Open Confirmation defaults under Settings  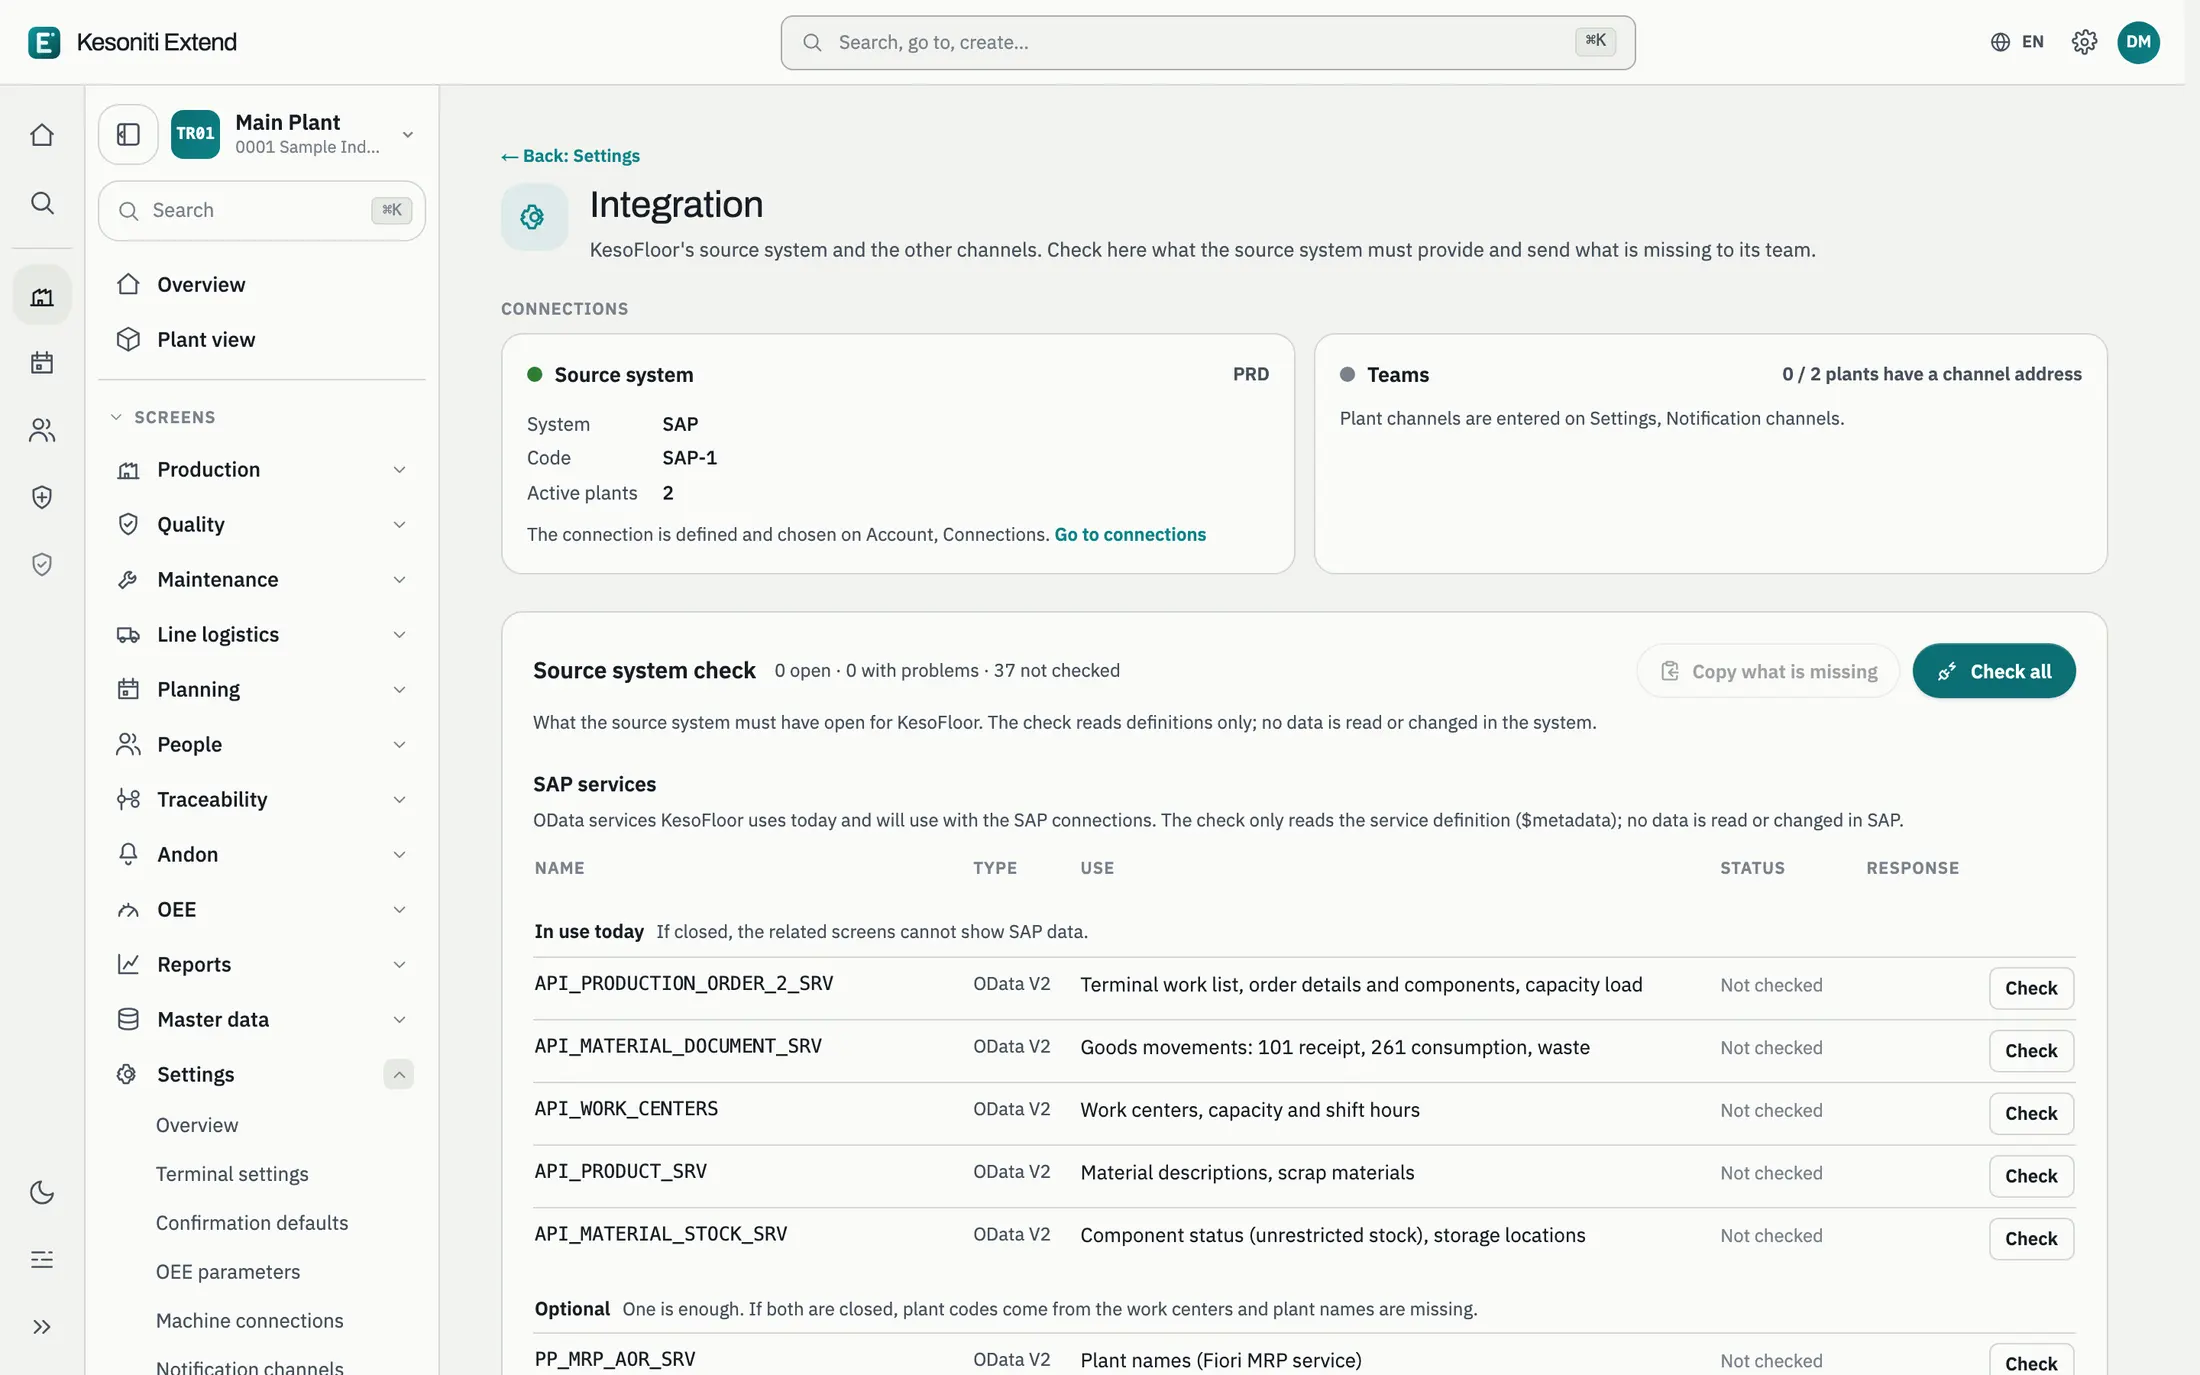coord(252,1223)
